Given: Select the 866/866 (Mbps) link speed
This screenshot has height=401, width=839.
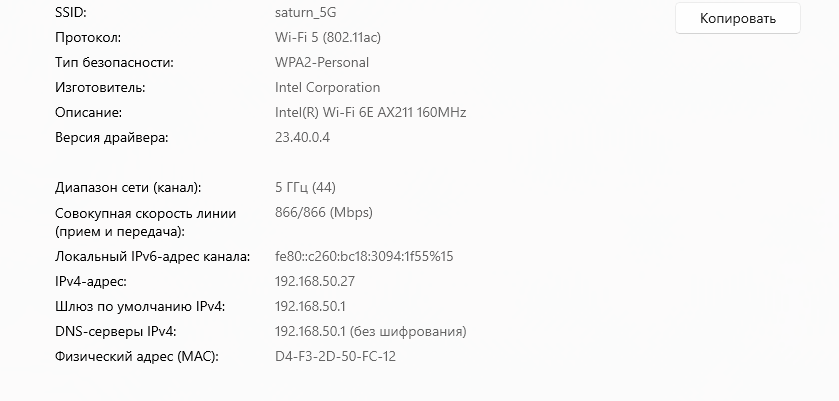Looking at the screenshot, I should [x=324, y=213].
